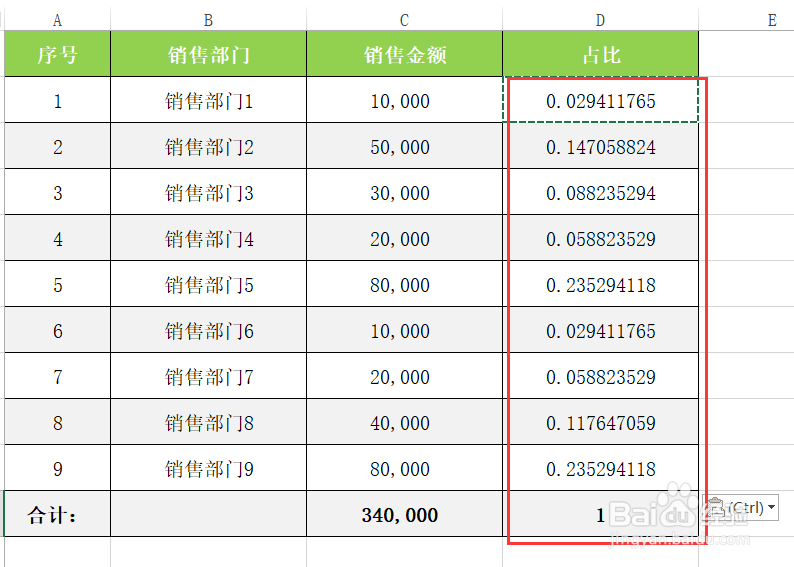The image size is (794, 567).
Task: Click the 合计: cell
Action: pyautogui.click(x=57, y=514)
